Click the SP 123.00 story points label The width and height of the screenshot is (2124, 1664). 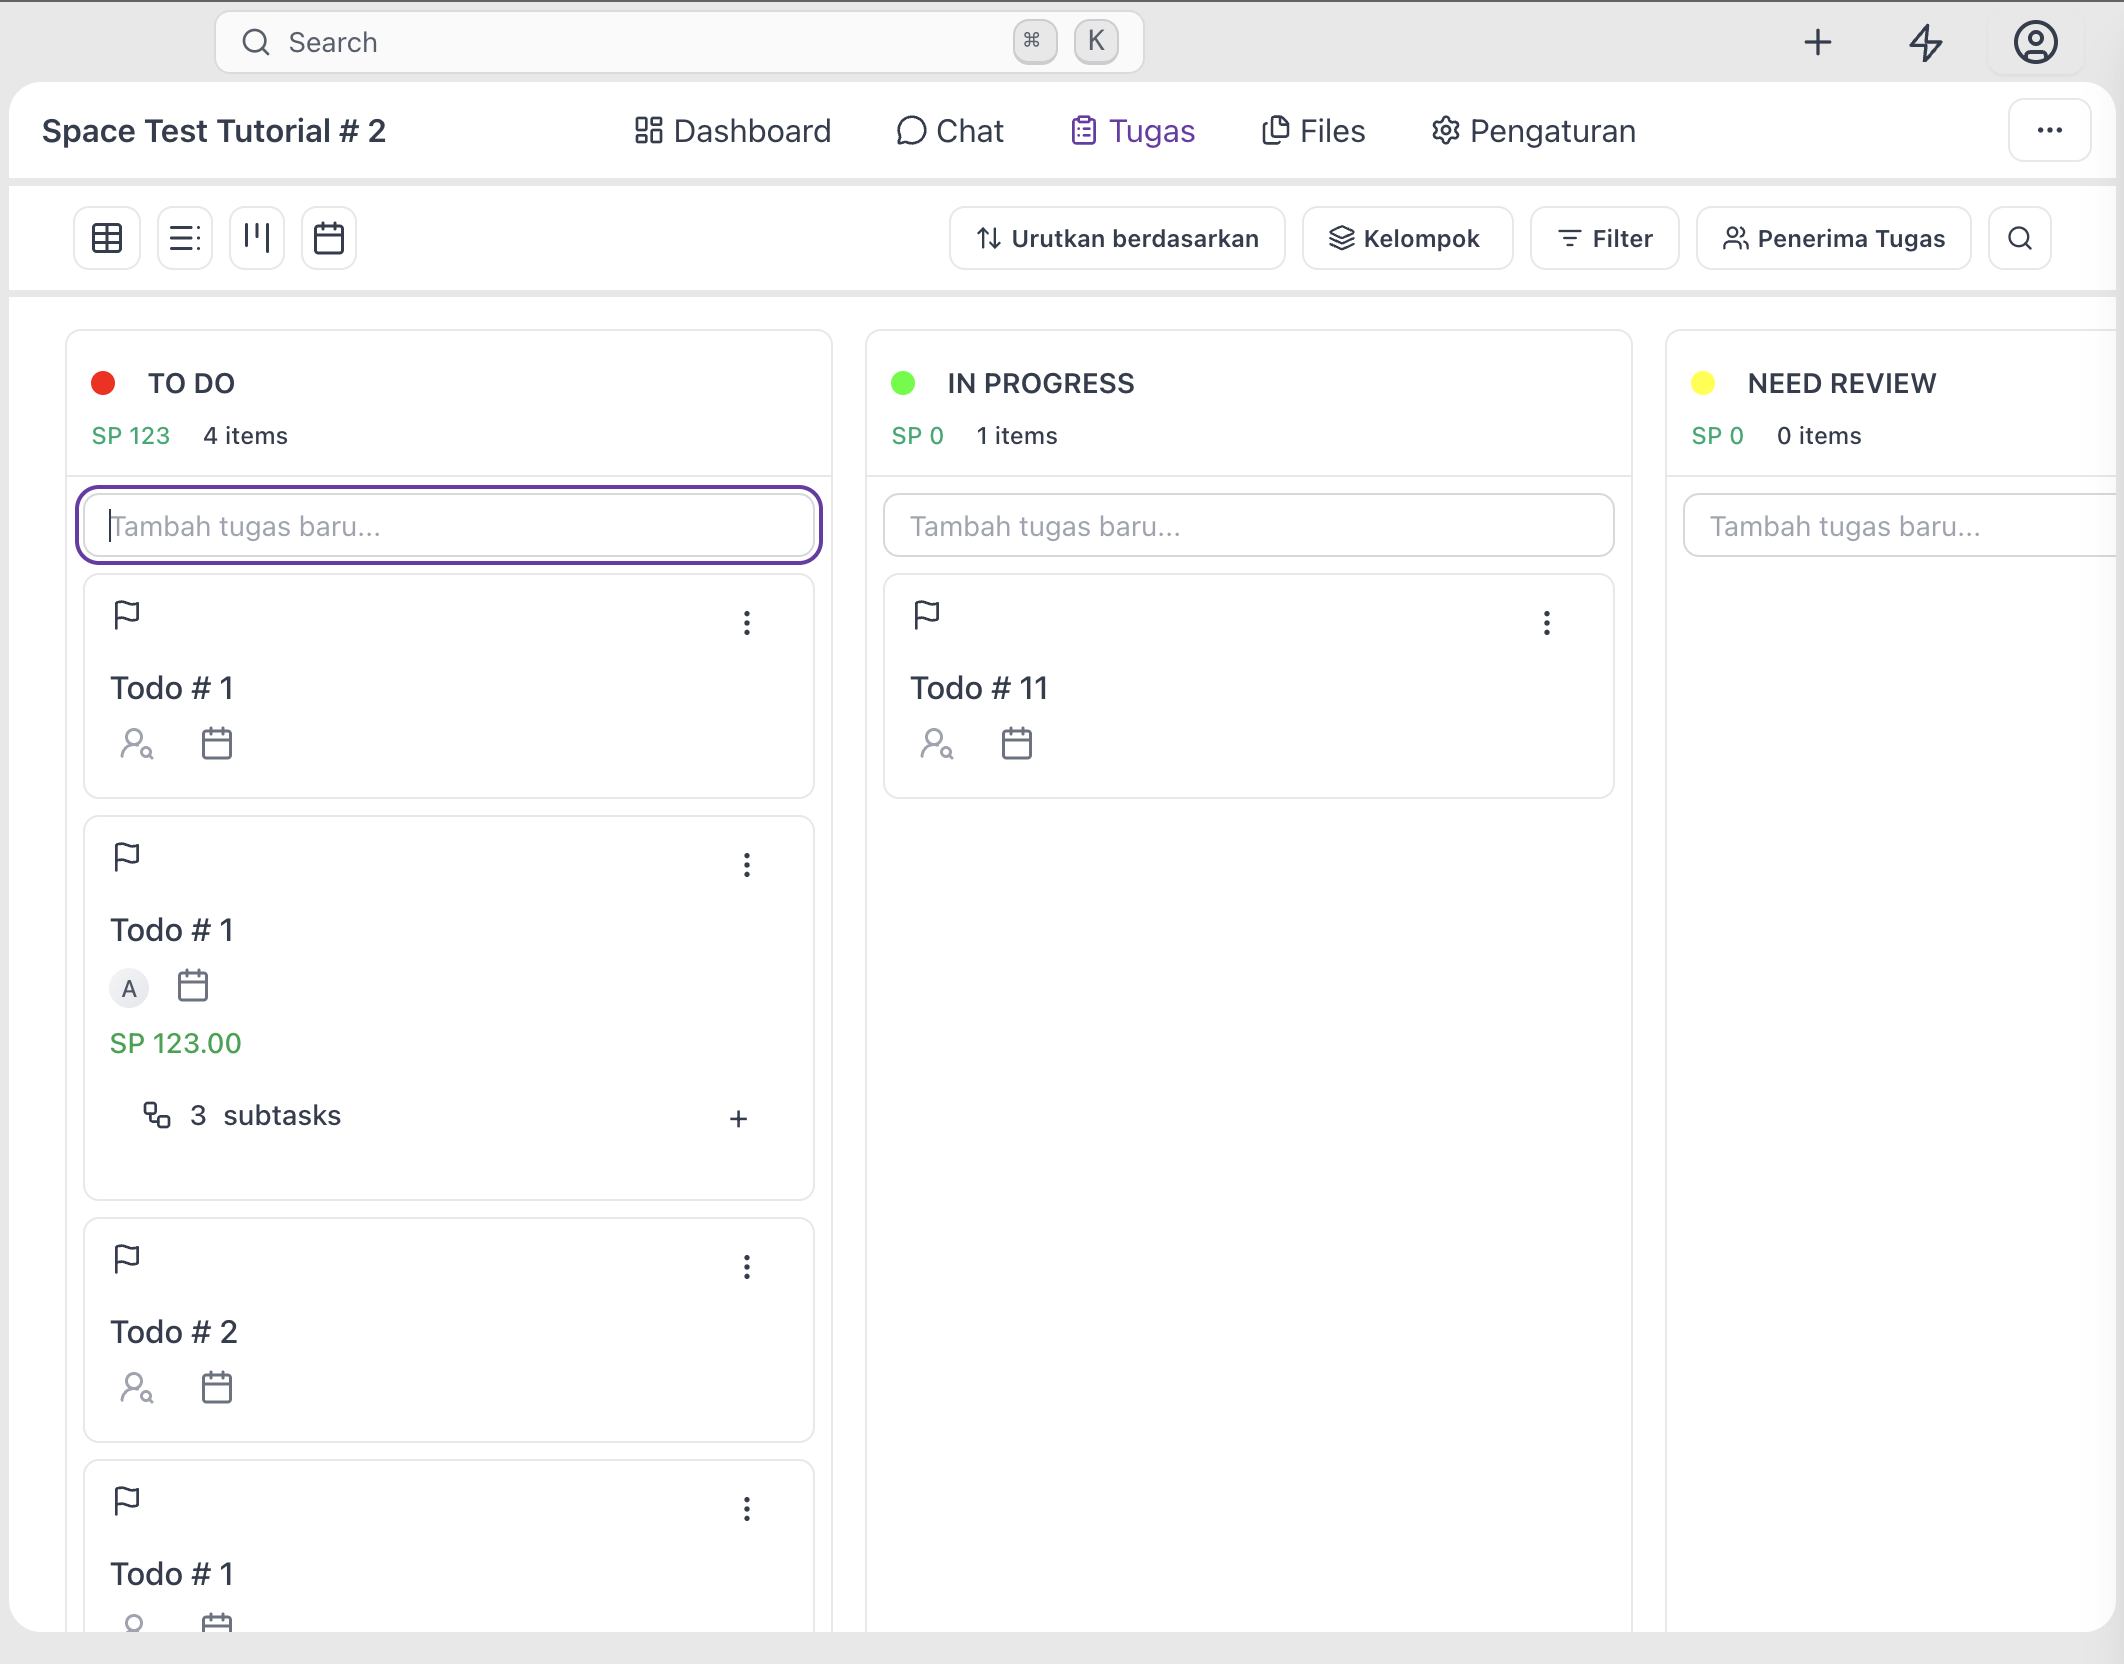coord(176,1043)
